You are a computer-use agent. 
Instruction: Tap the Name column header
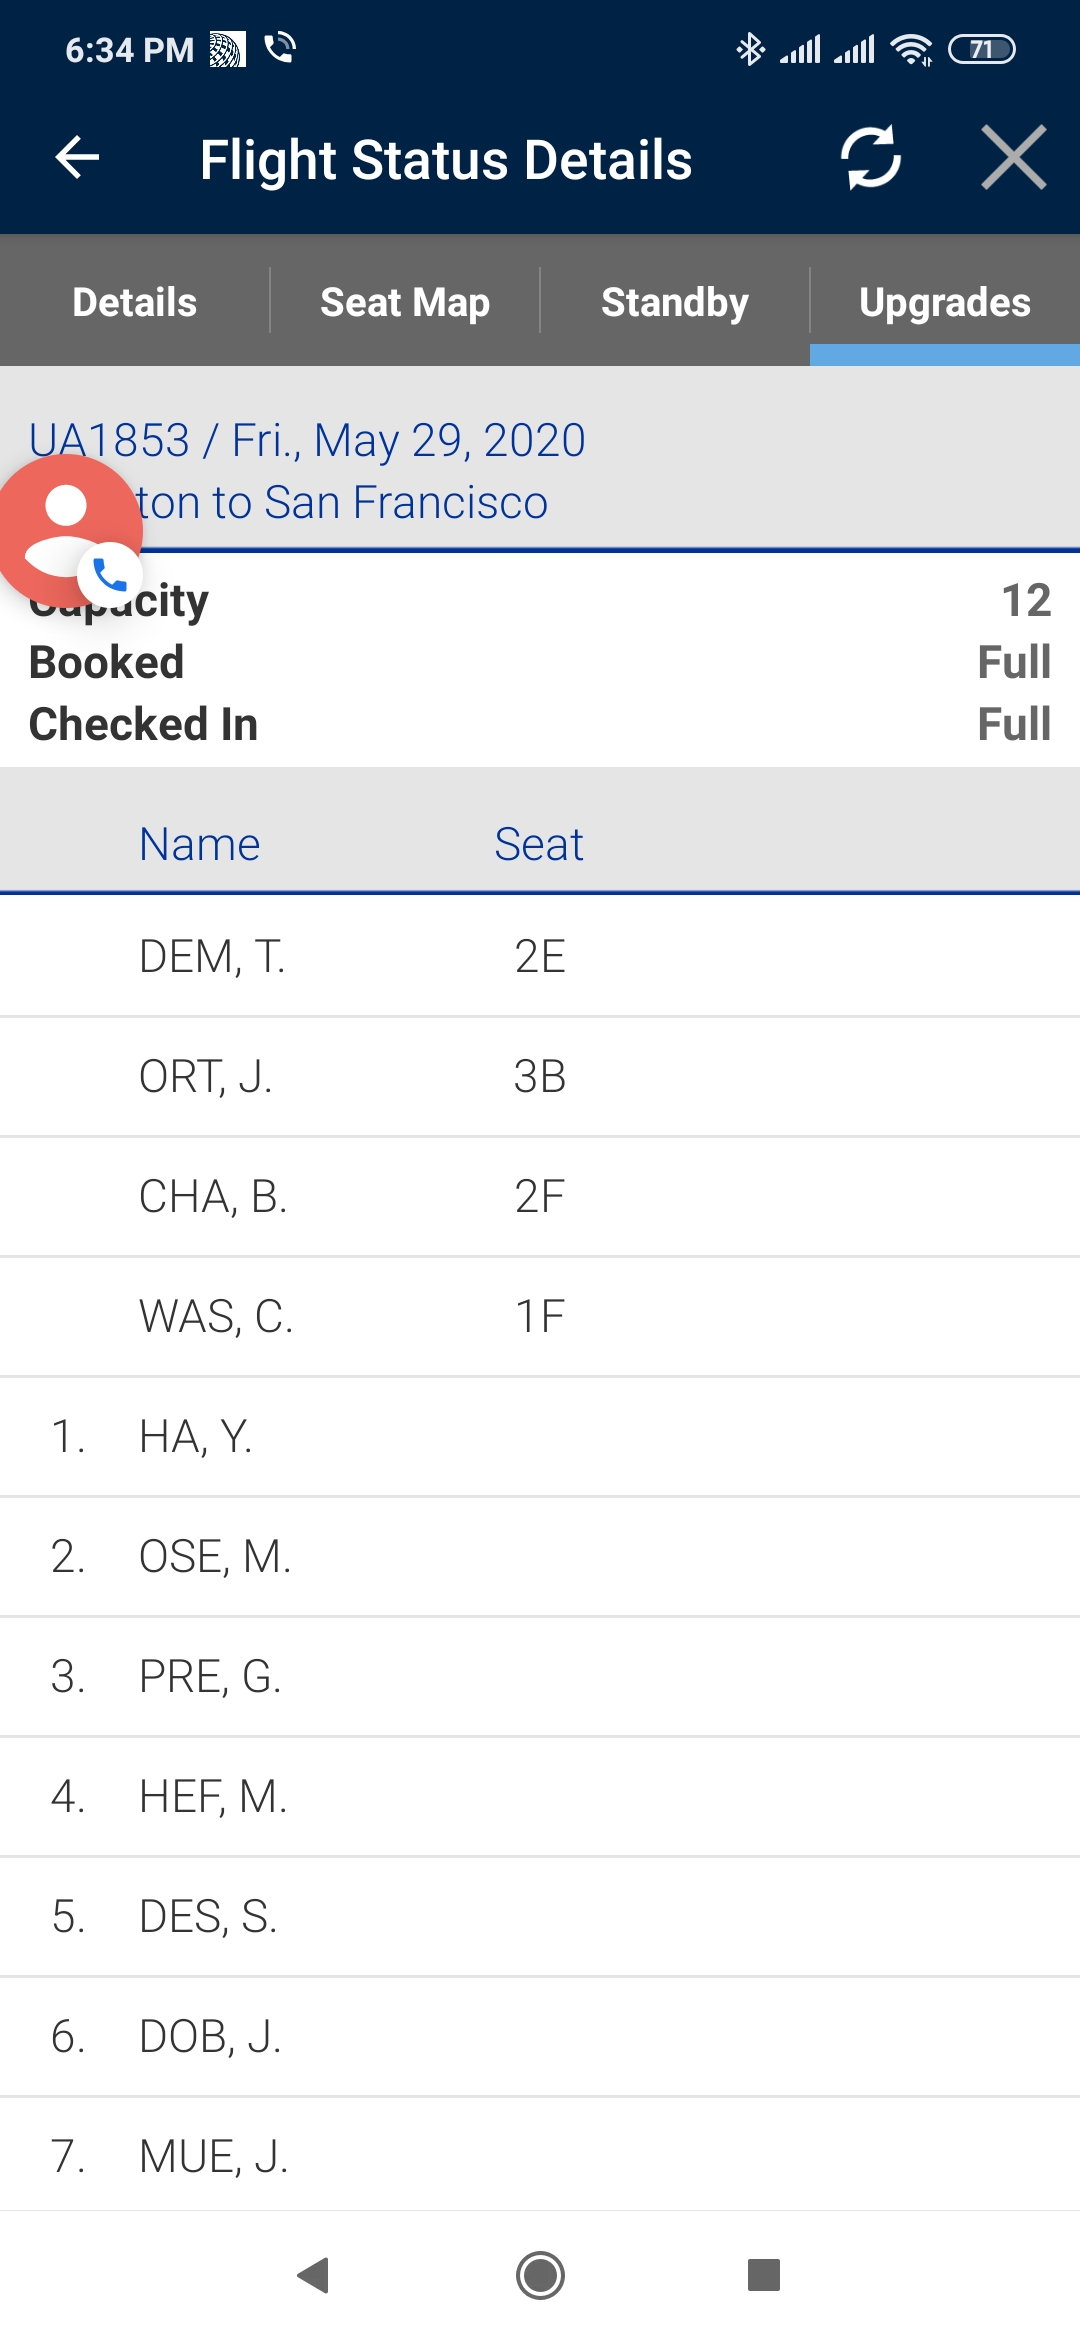click(200, 844)
